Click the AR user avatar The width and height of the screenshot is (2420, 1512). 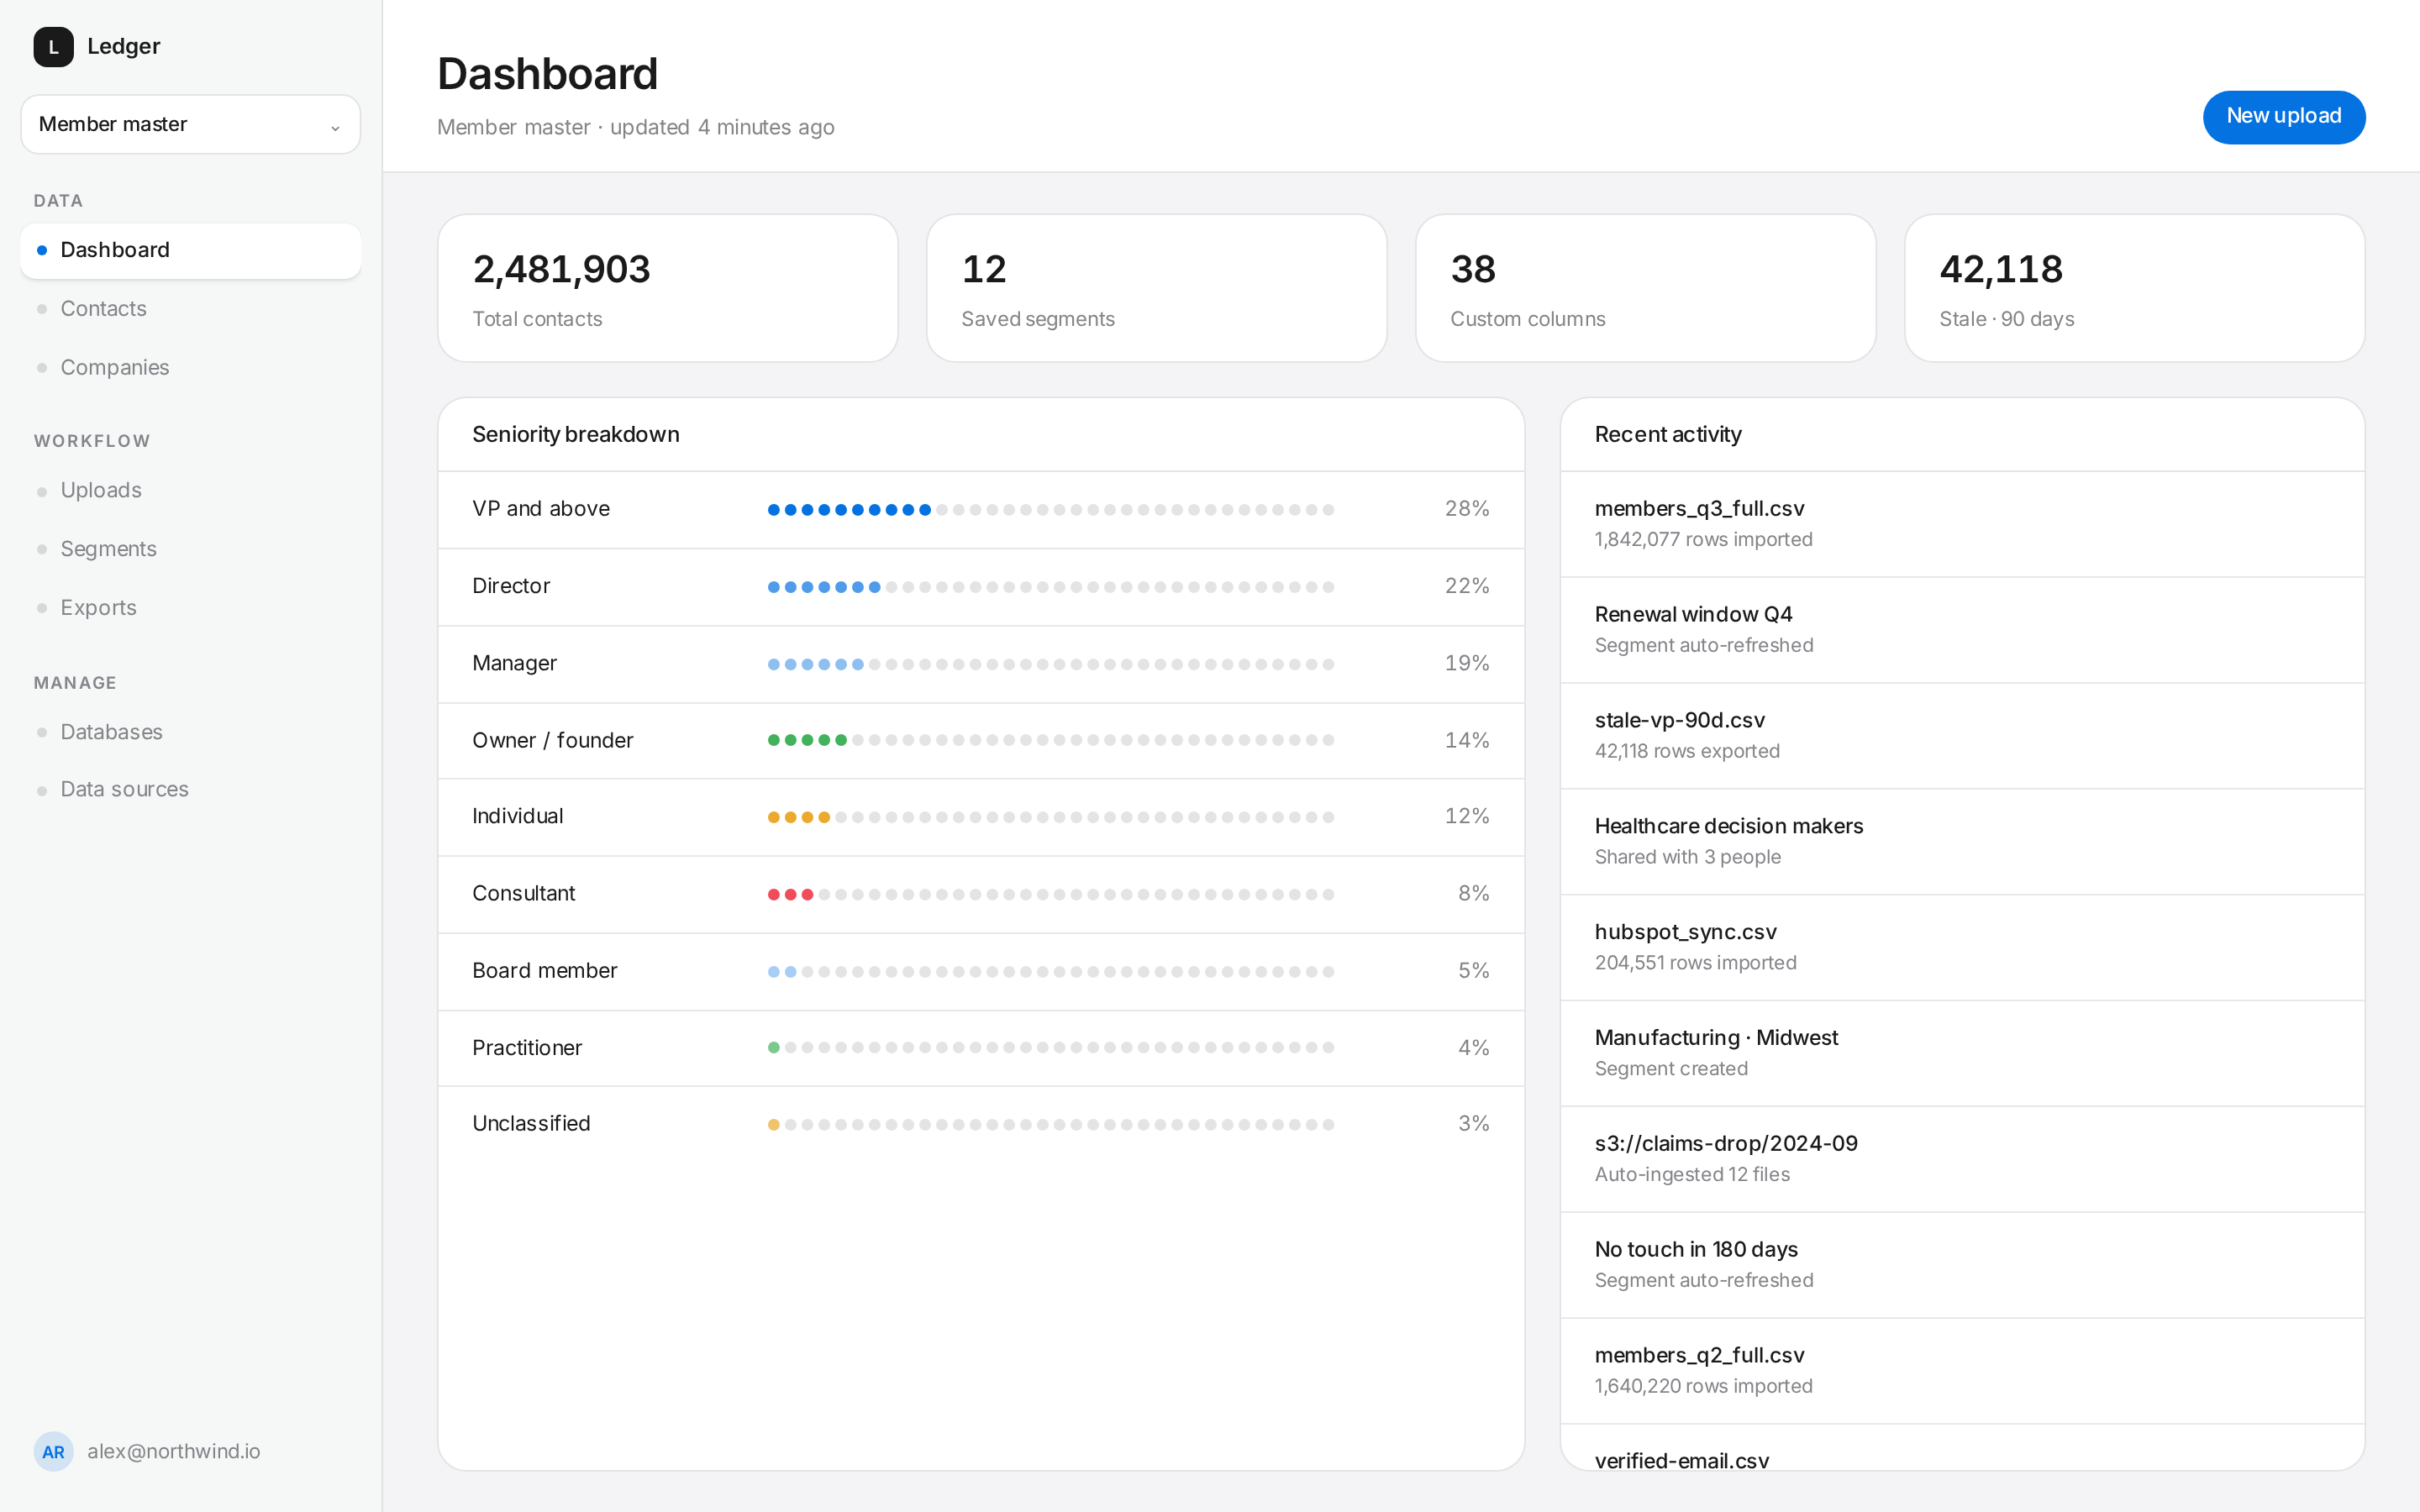click(53, 1451)
